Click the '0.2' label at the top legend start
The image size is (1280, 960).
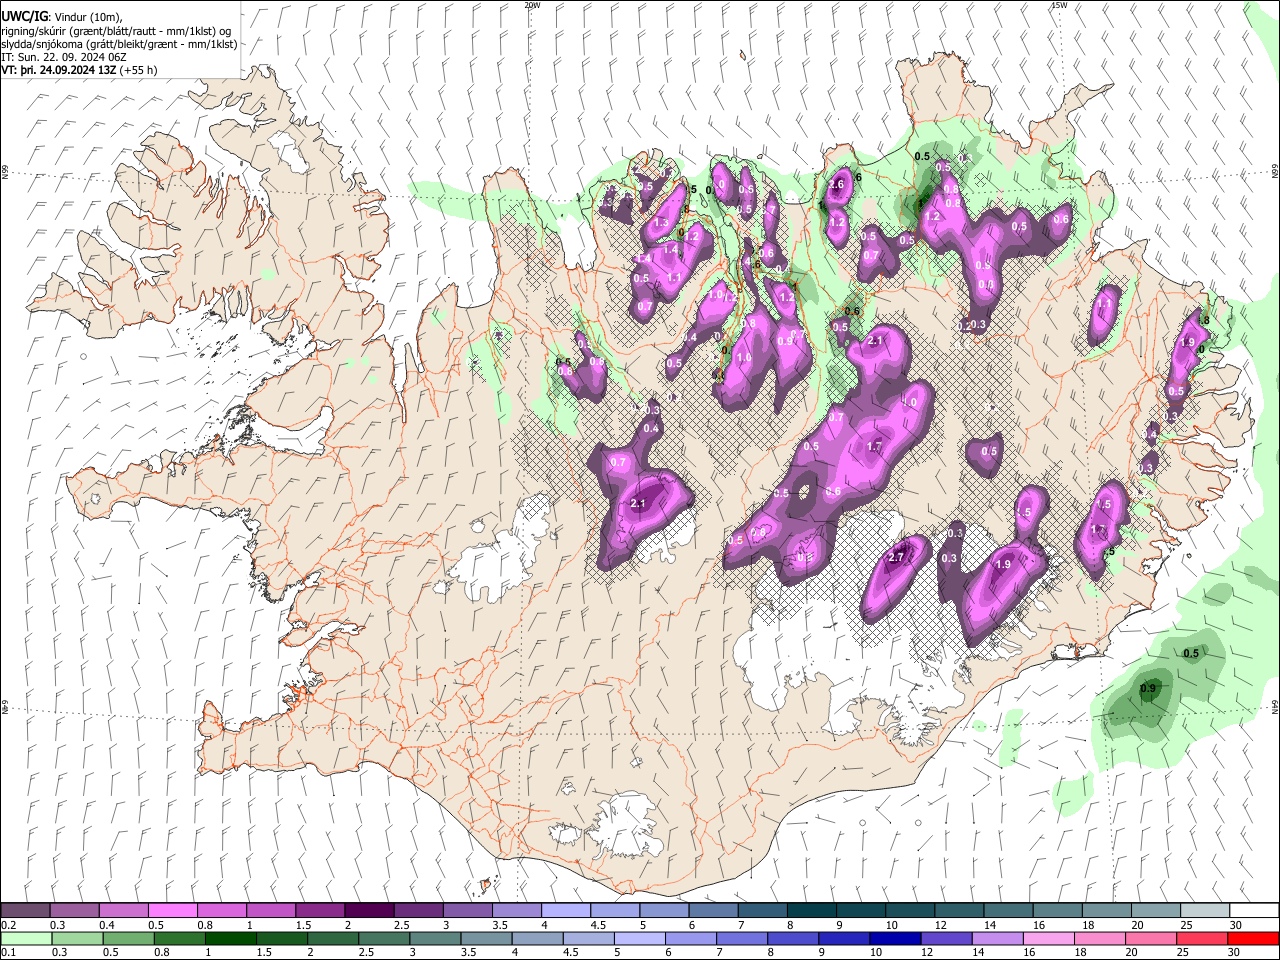pyautogui.click(x=9, y=925)
